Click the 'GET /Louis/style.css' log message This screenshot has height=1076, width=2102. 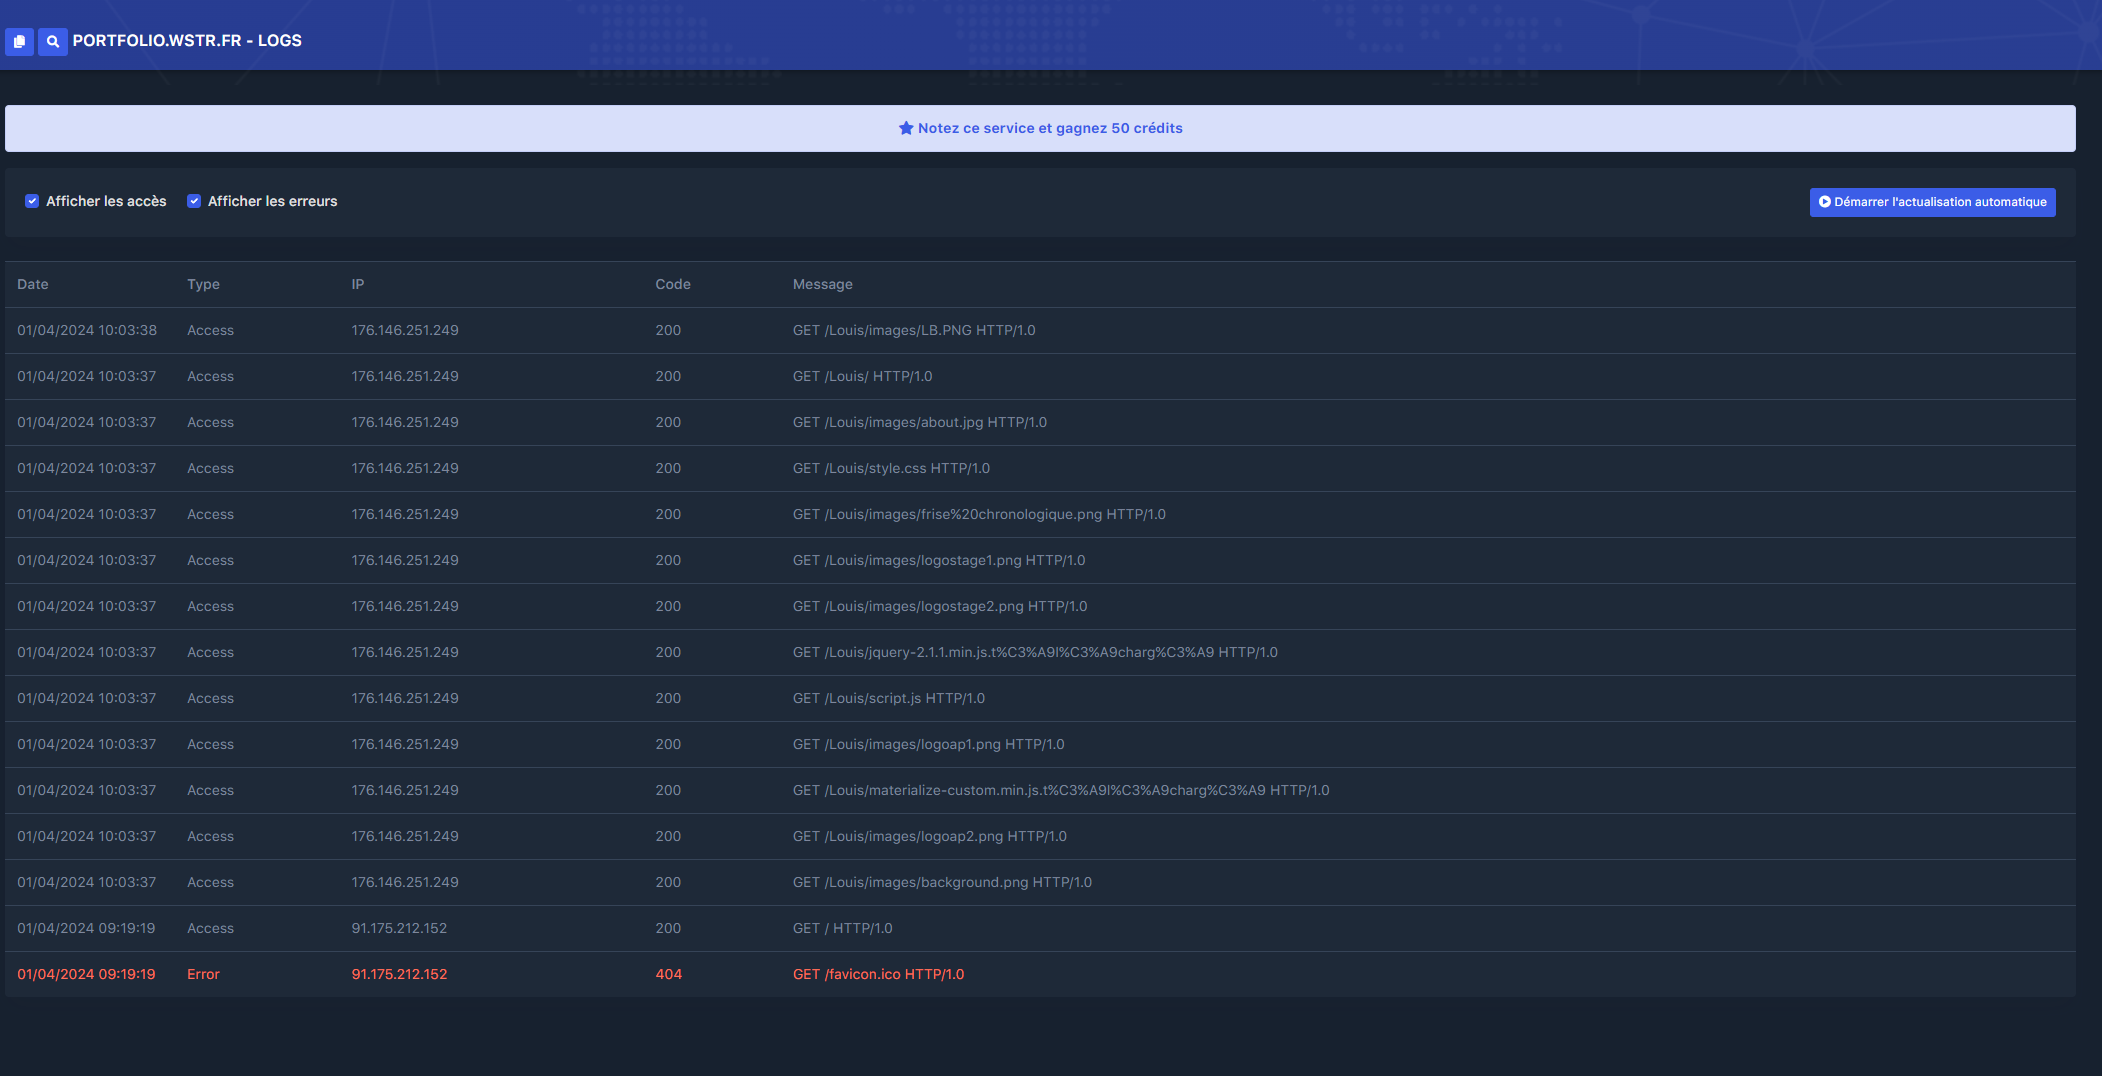[891, 468]
